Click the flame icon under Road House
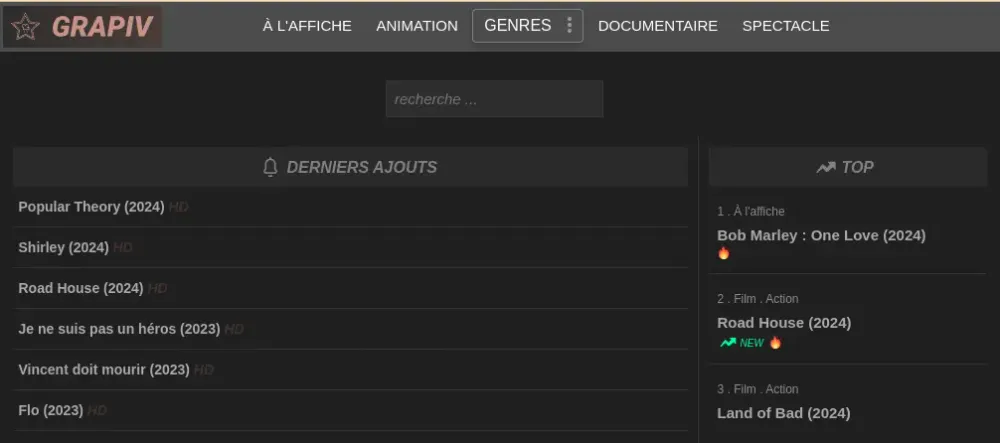Viewport: 1000px width, 443px height. 775,343
